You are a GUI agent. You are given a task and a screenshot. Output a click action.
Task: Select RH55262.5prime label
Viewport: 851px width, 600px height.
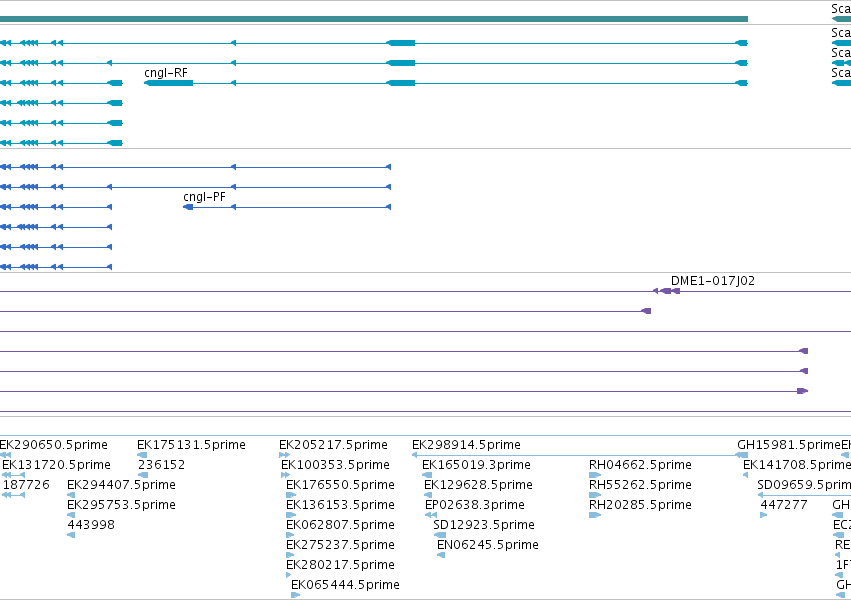click(640, 485)
